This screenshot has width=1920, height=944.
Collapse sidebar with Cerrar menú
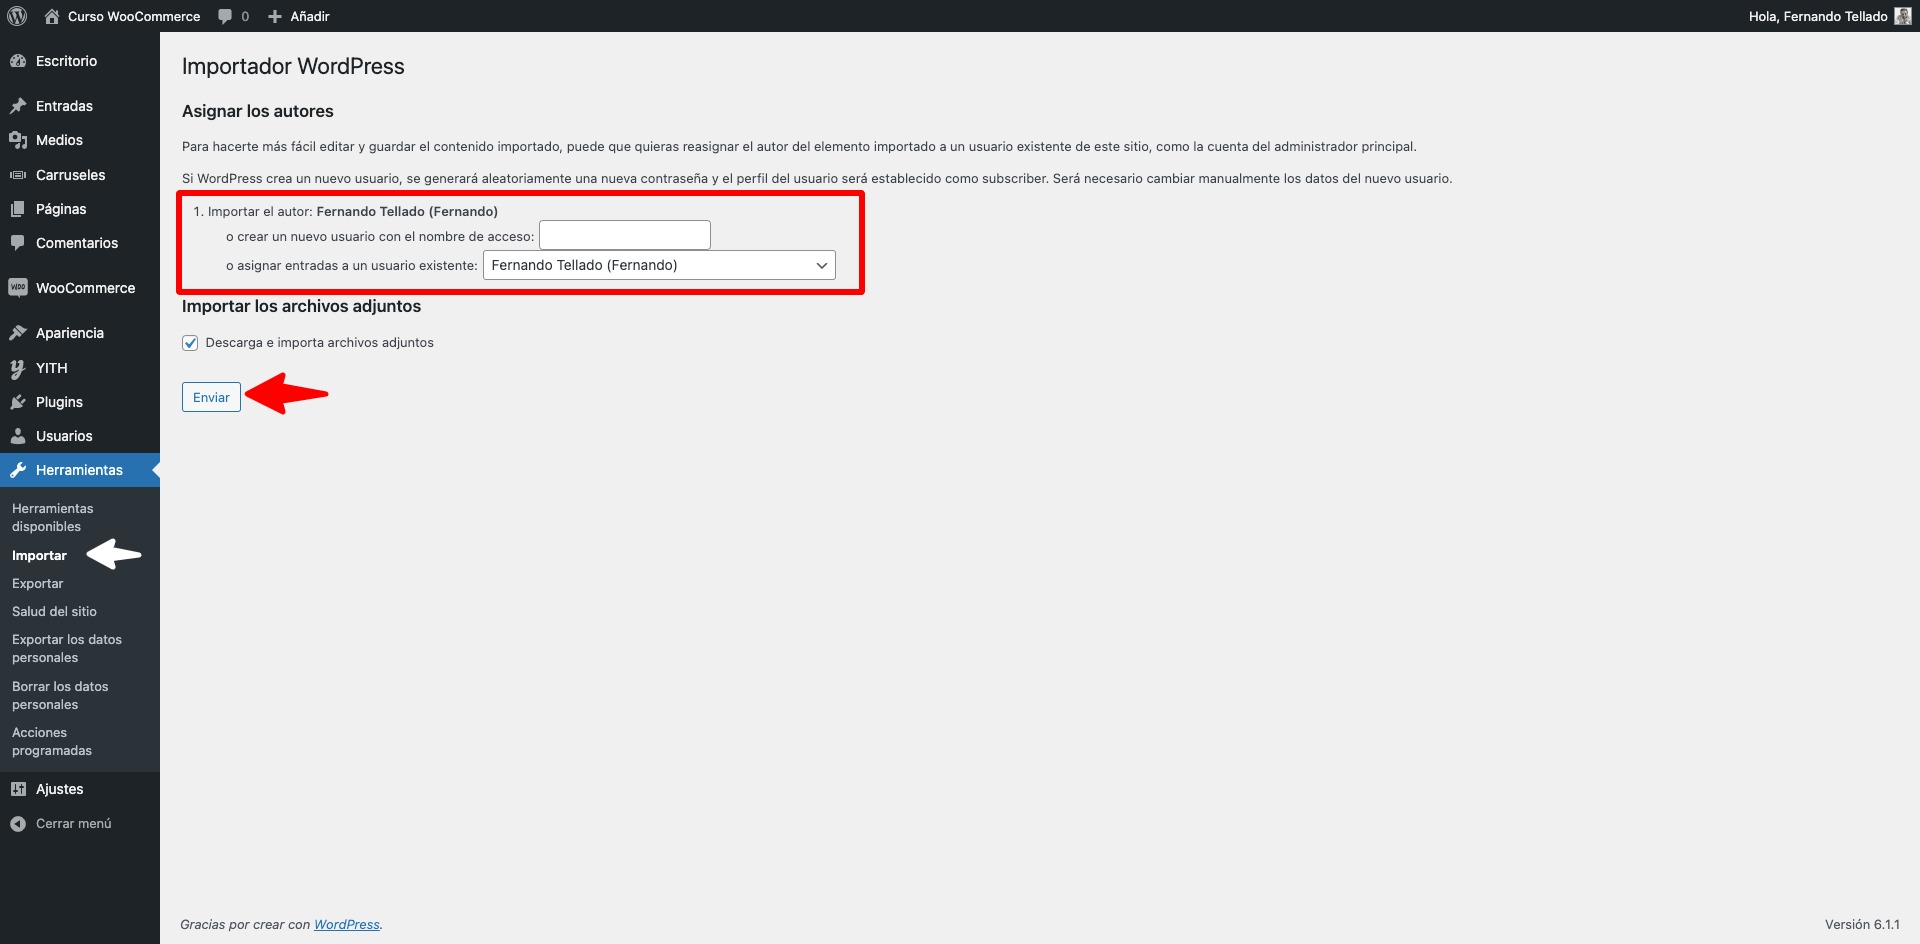point(73,823)
